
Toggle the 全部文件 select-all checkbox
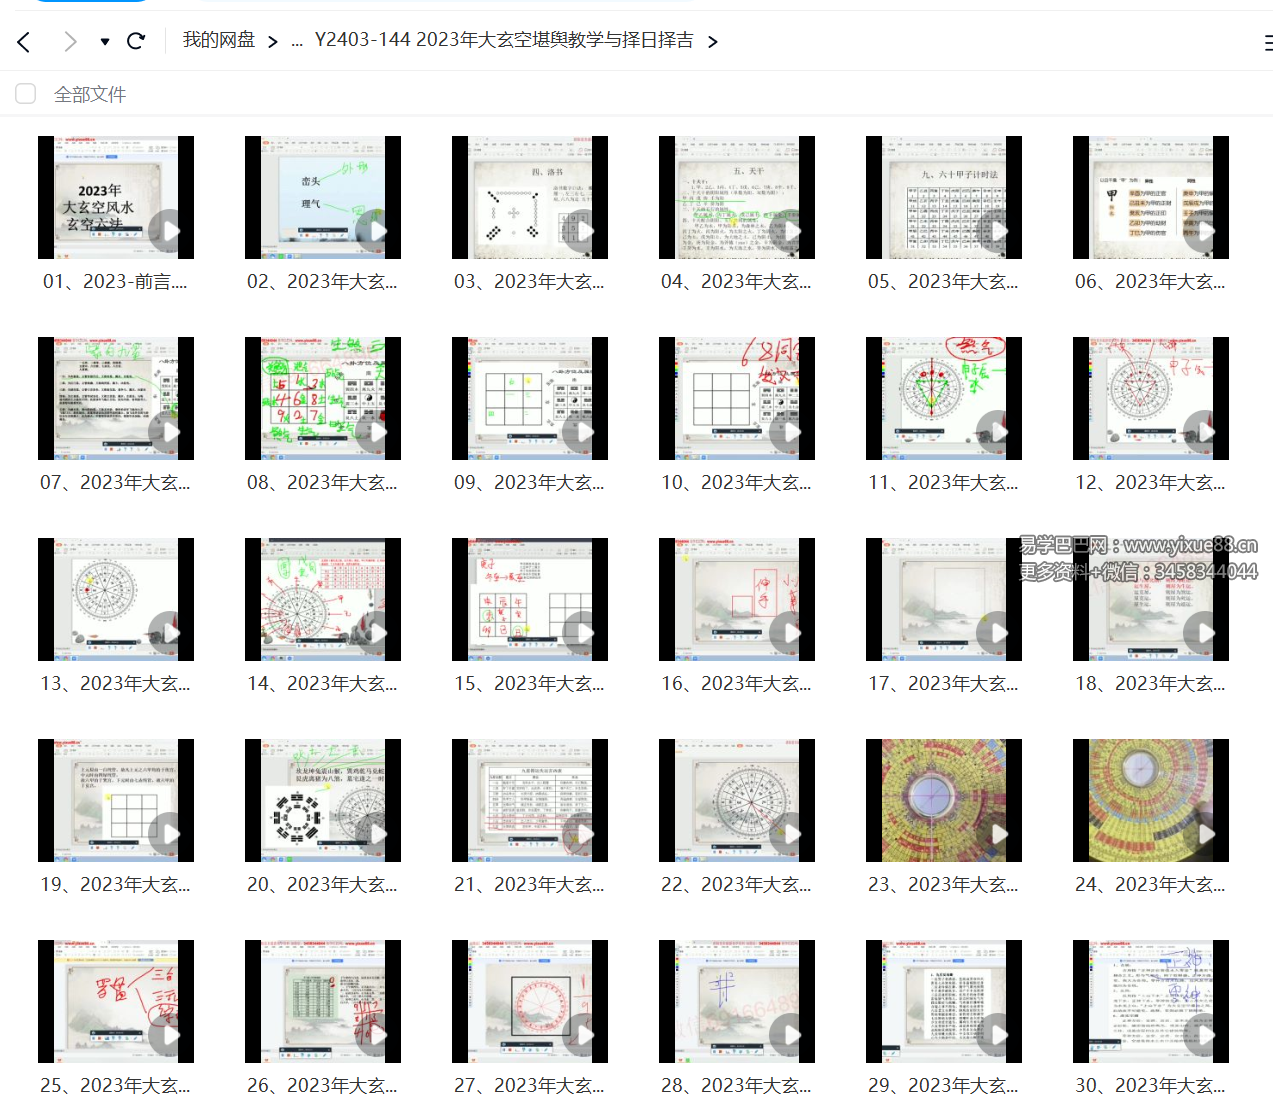(25, 93)
